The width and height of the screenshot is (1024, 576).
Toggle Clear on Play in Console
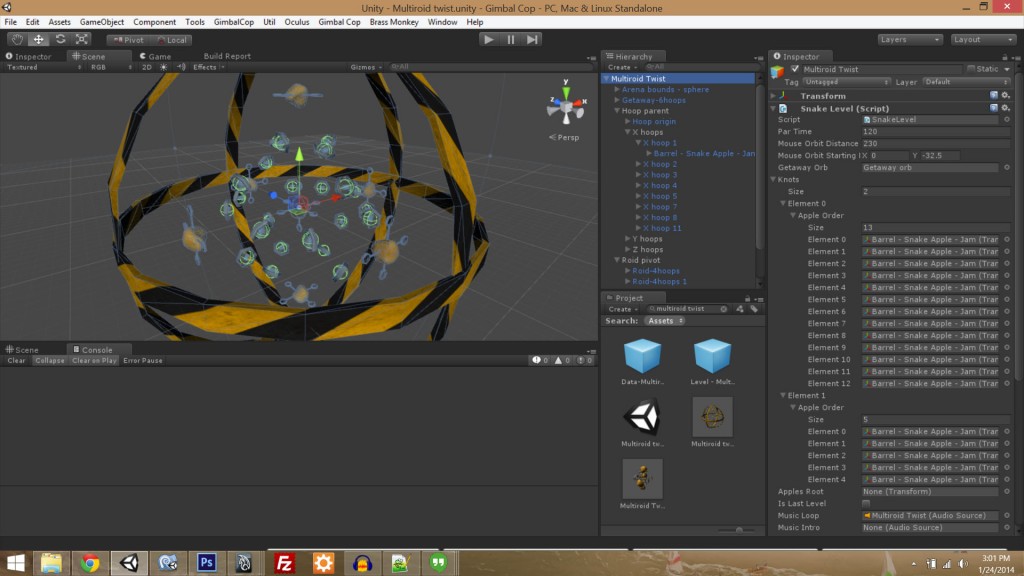coord(94,360)
